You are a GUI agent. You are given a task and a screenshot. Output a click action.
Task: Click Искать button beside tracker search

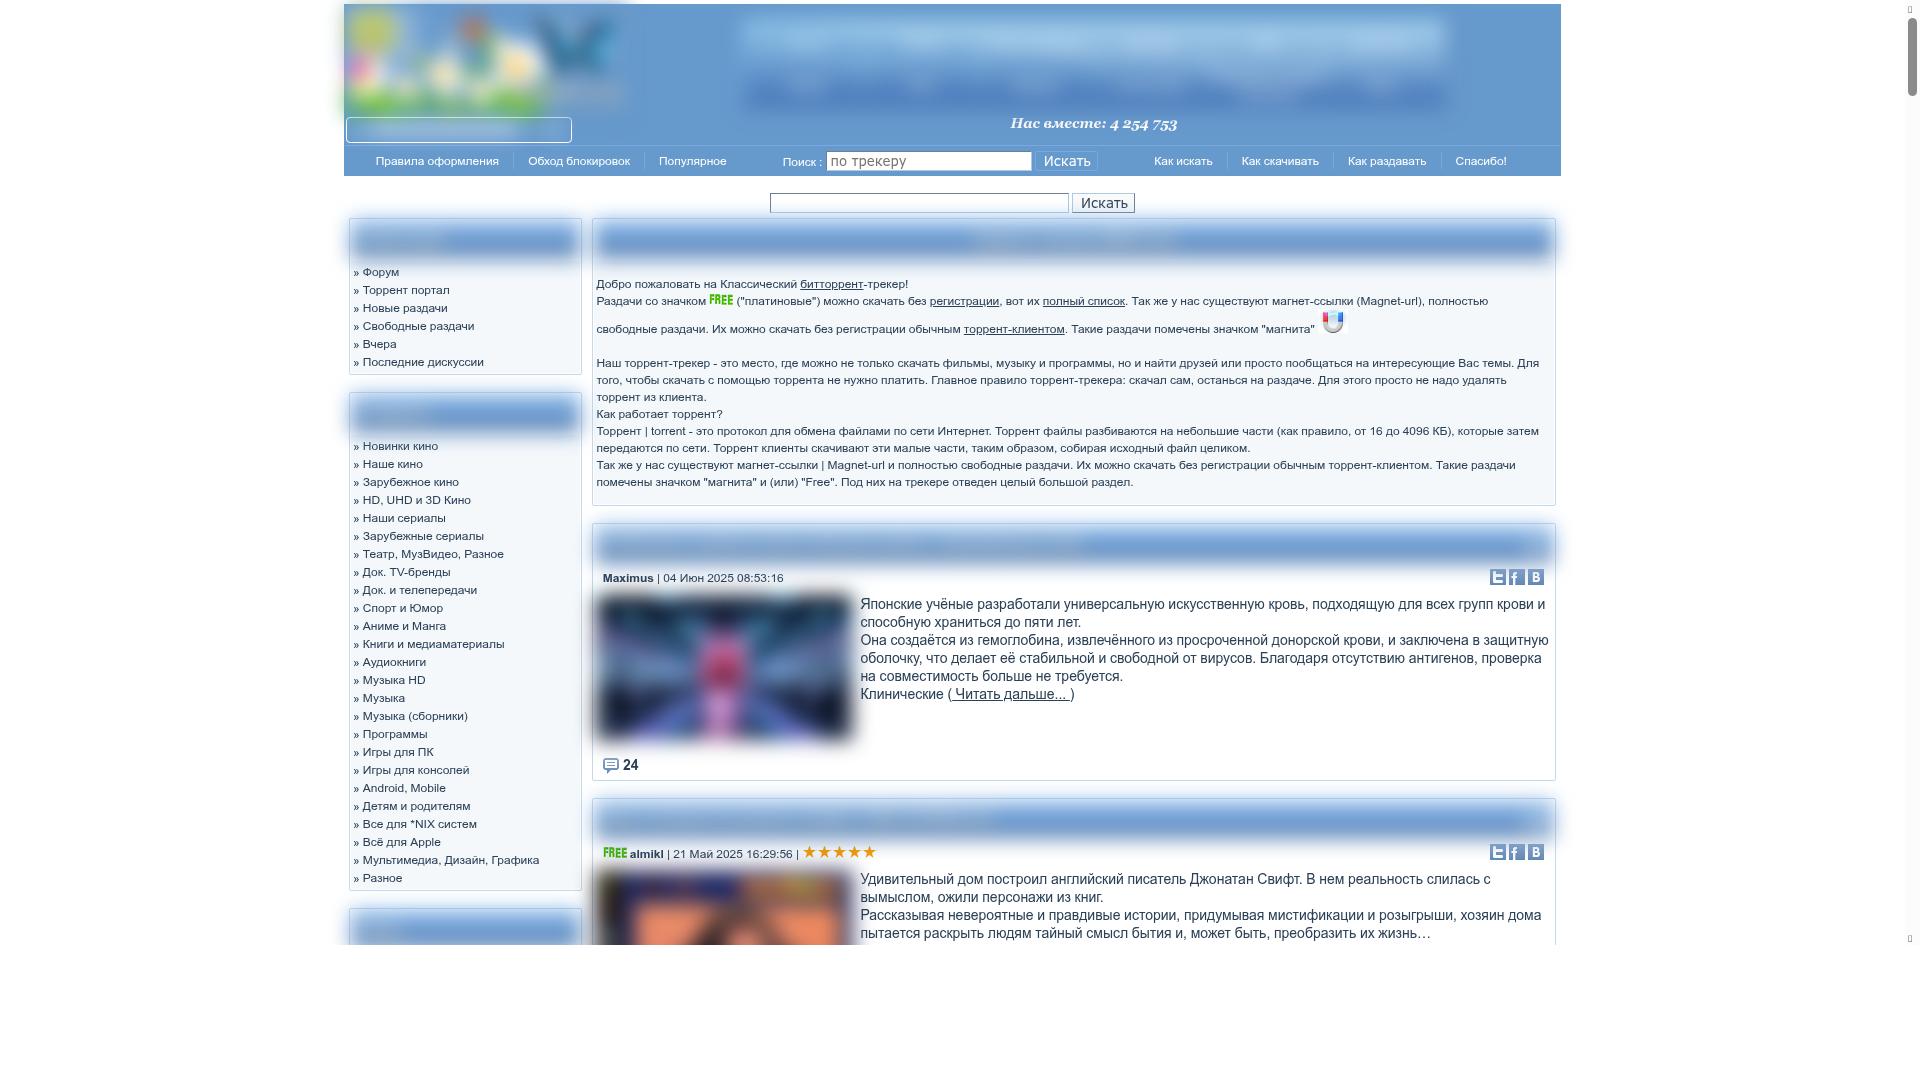tap(1066, 161)
